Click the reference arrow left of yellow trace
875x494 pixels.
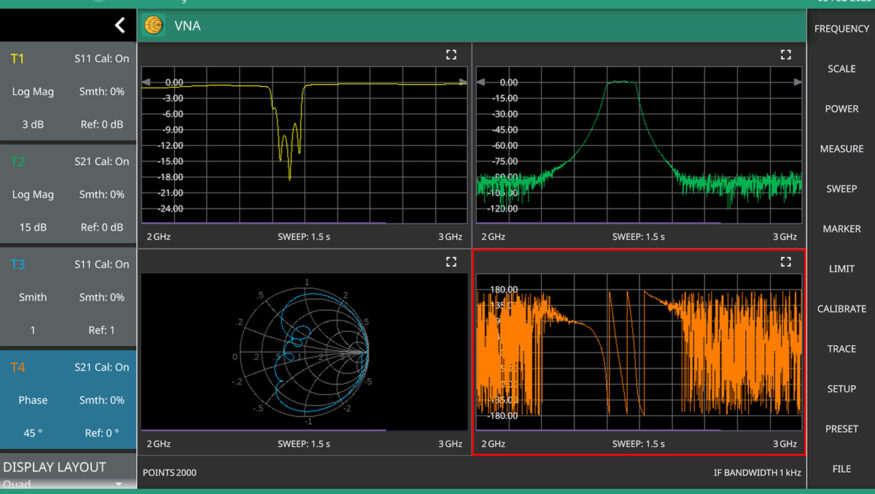[x=147, y=82]
